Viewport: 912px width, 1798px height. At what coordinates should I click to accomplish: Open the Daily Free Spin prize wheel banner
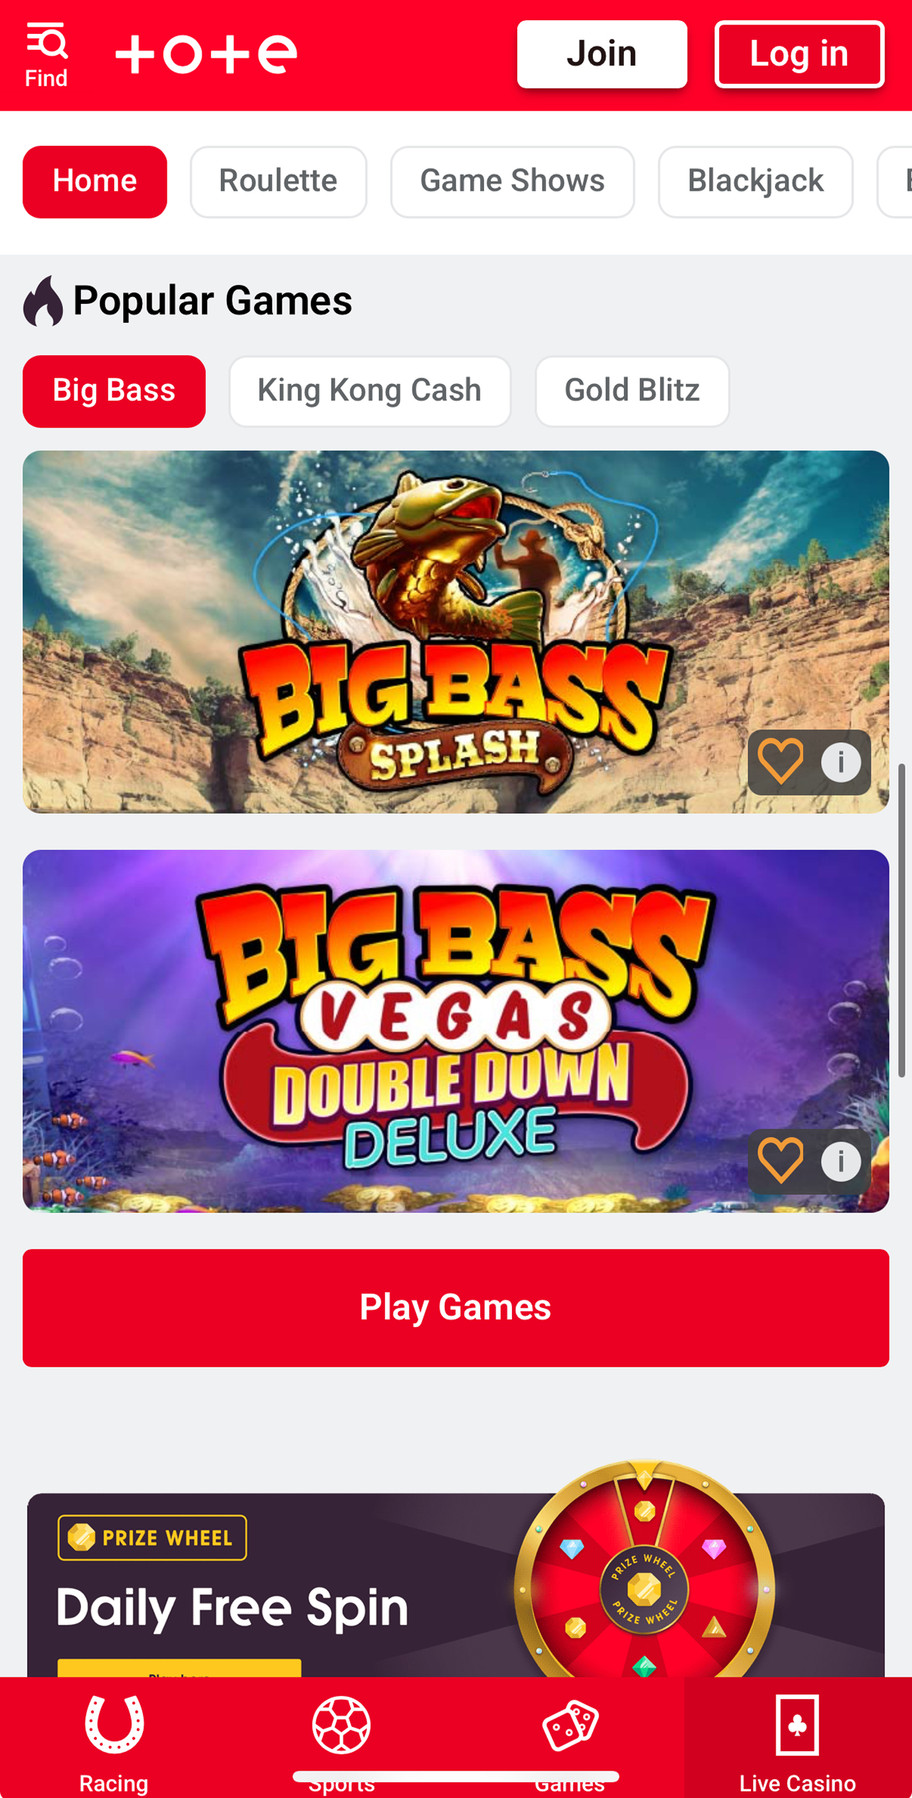click(x=456, y=1585)
